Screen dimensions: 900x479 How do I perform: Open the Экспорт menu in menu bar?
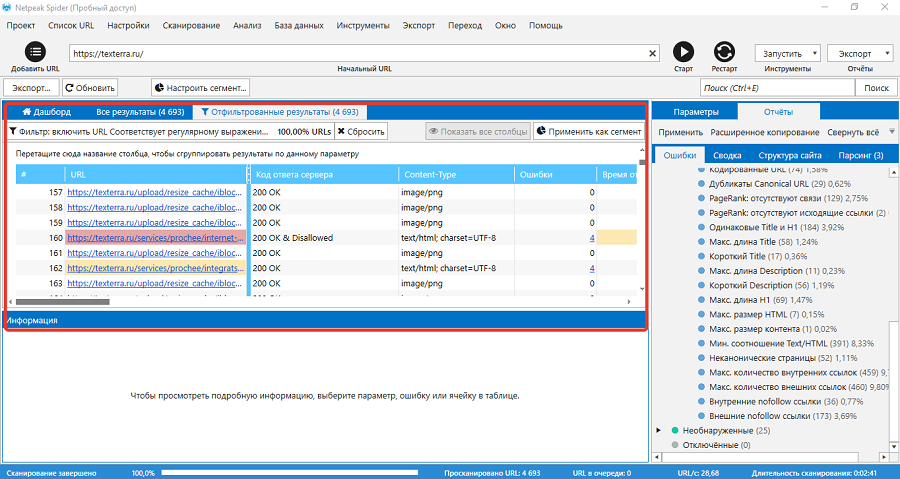click(418, 25)
